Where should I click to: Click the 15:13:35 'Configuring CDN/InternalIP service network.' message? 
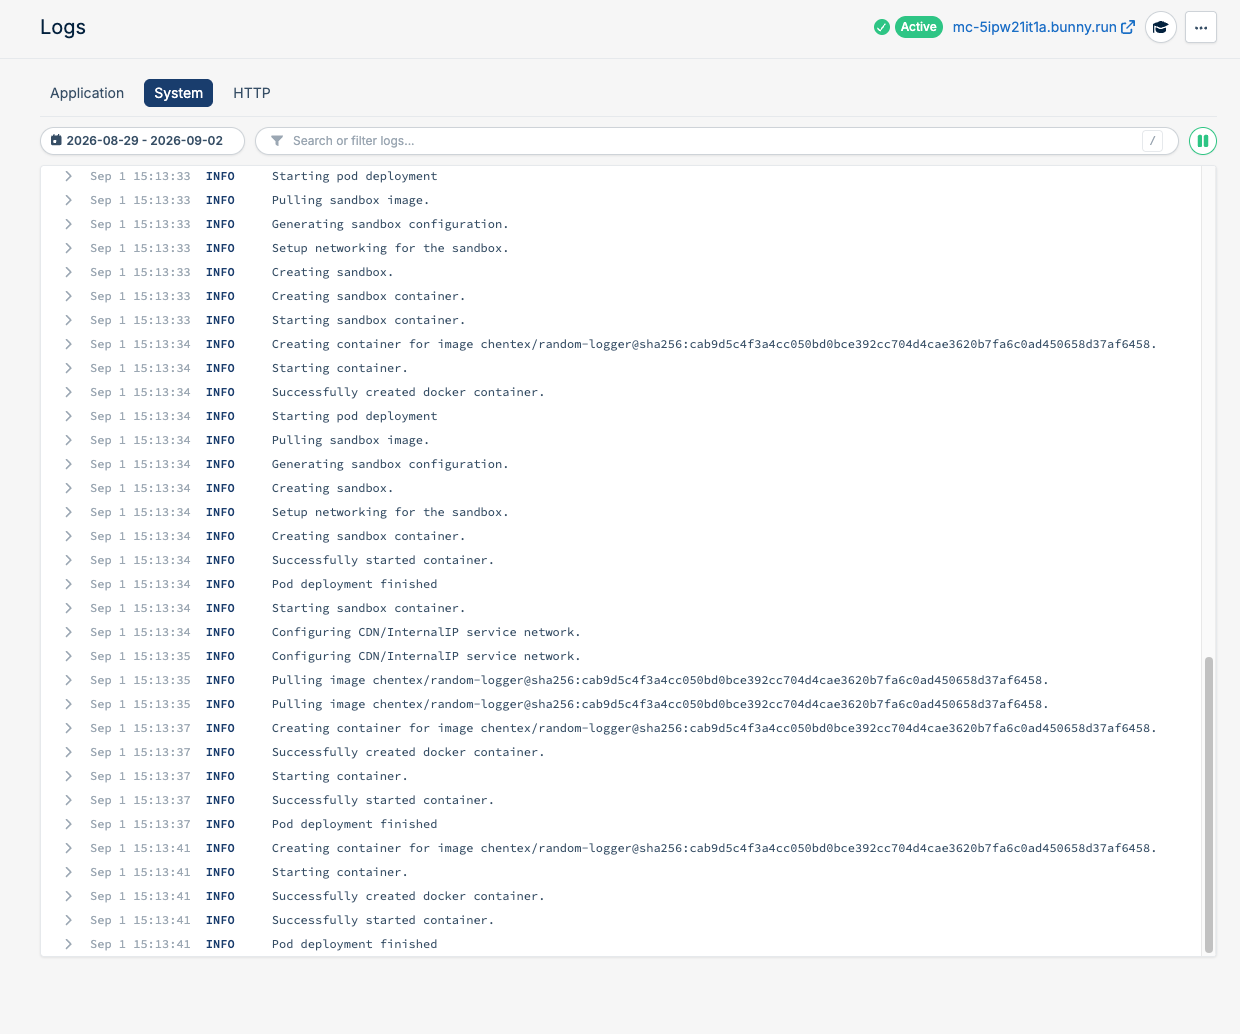coord(426,656)
